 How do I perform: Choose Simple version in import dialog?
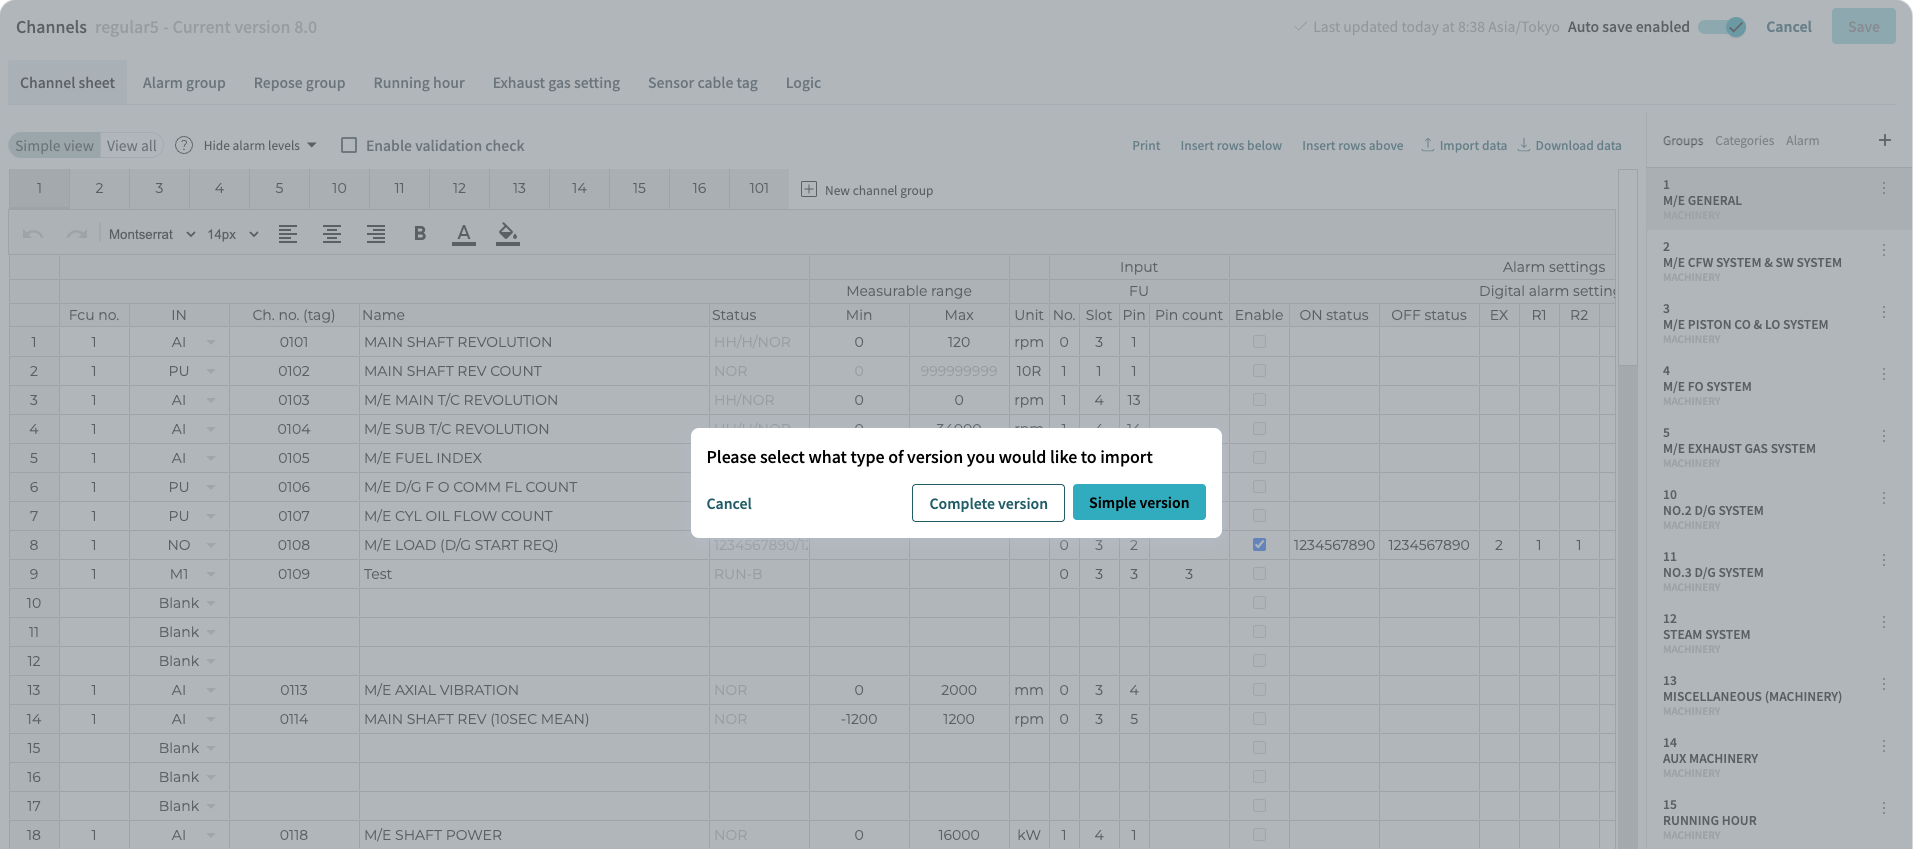click(1139, 503)
